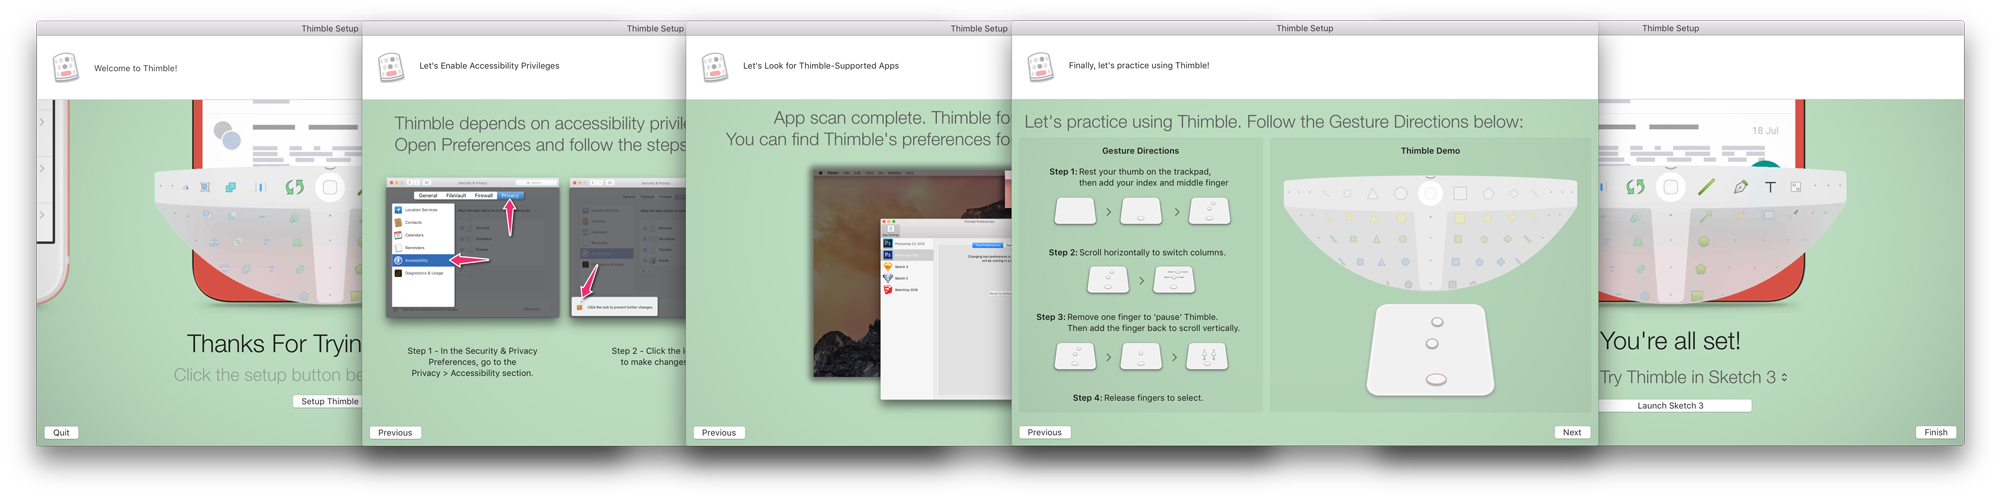Click Diagnostics & Usage in the Privacy list
Image resolution: width=2000 pixels, height=498 pixels.
pyautogui.click(x=424, y=273)
